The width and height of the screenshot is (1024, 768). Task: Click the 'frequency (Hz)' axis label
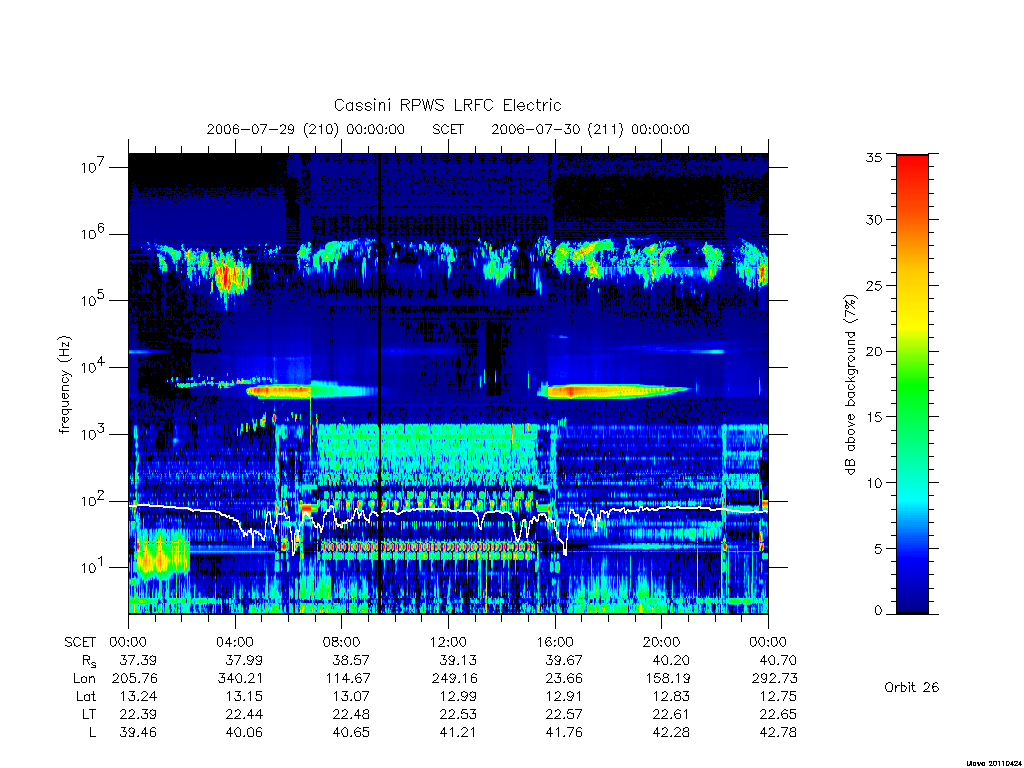tap(65, 385)
